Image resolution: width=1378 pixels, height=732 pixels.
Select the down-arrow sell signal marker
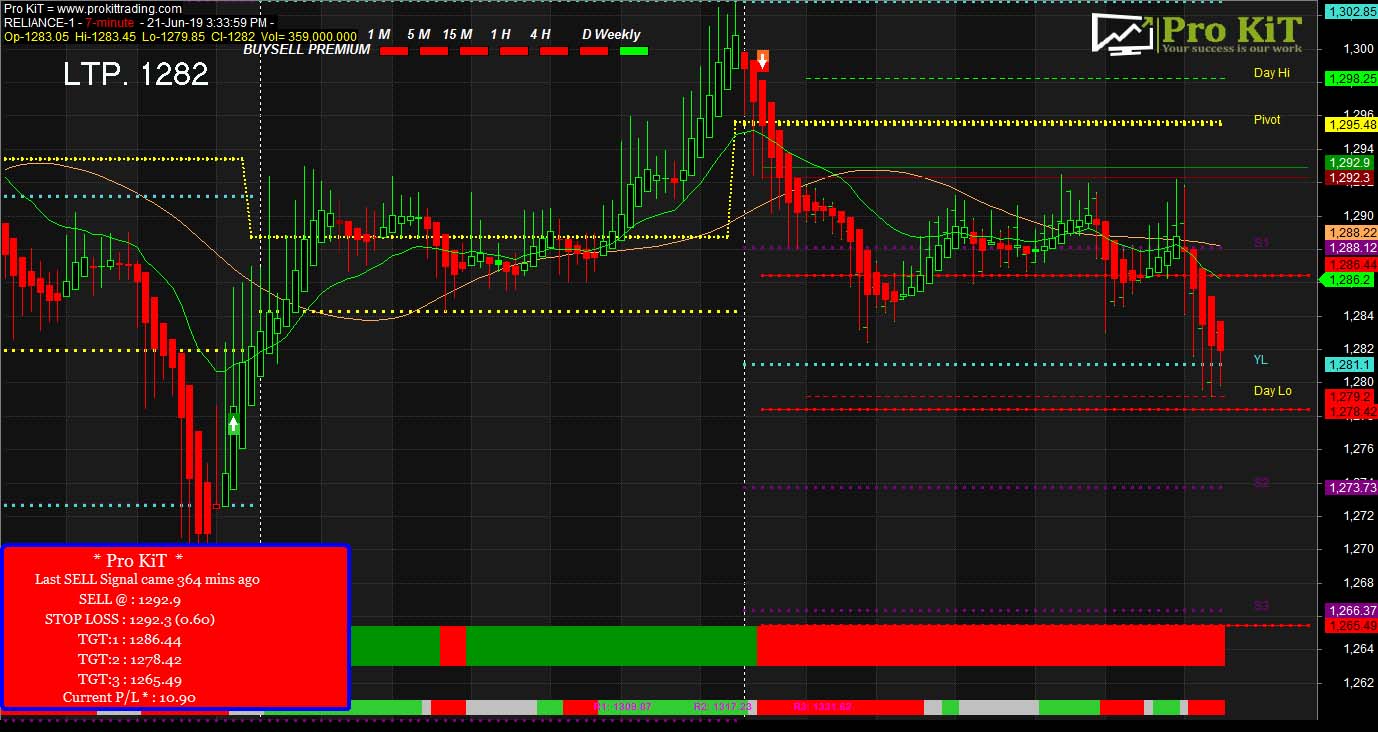coord(762,60)
